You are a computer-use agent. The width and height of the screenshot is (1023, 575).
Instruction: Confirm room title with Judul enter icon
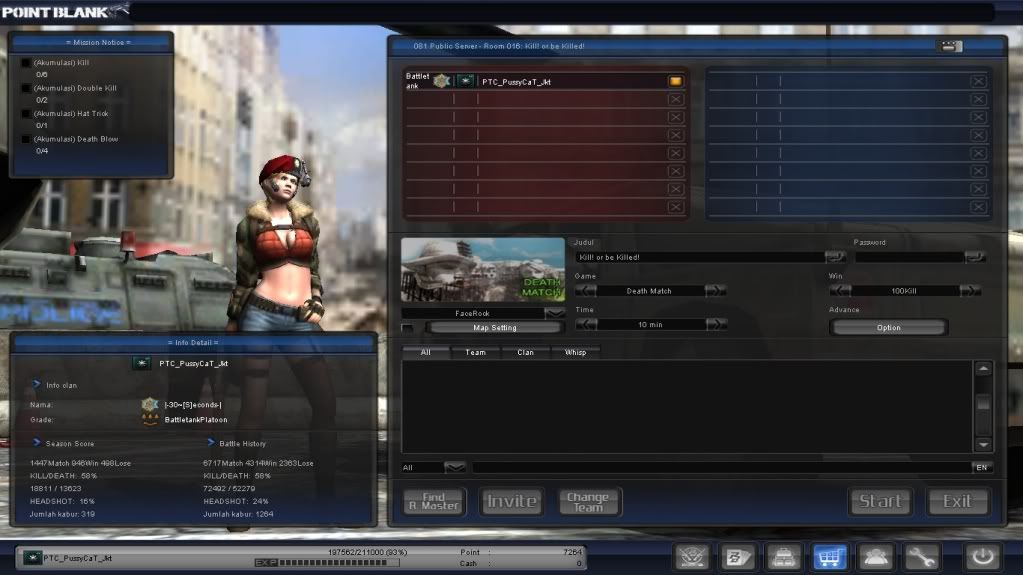click(835, 257)
